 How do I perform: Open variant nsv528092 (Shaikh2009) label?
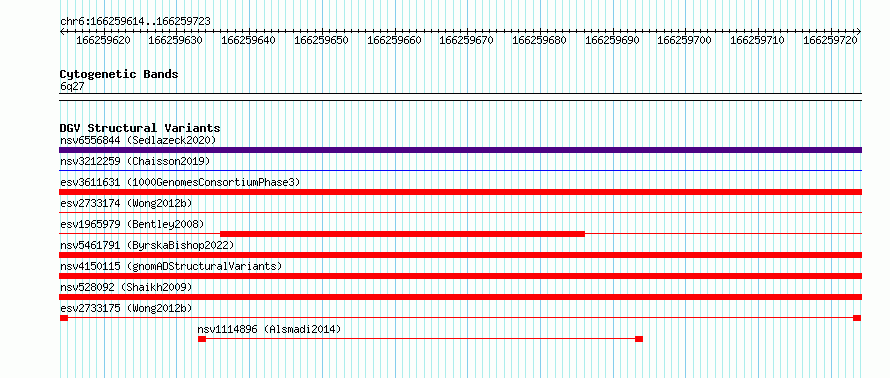tap(126, 287)
